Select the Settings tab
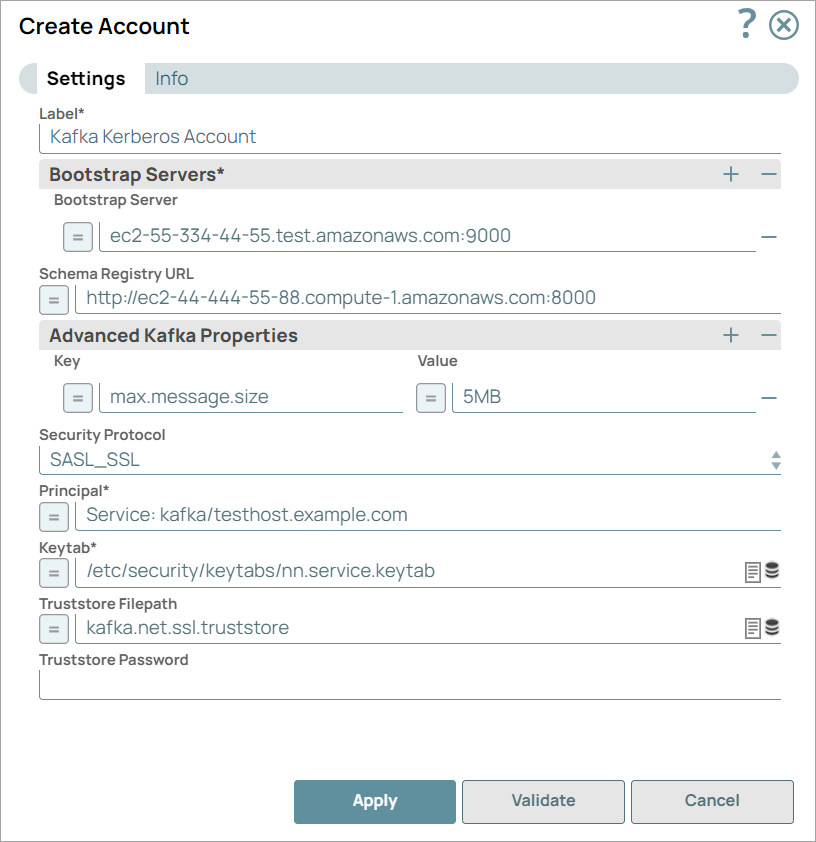Image resolution: width=816 pixels, height=842 pixels. tap(86, 78)
